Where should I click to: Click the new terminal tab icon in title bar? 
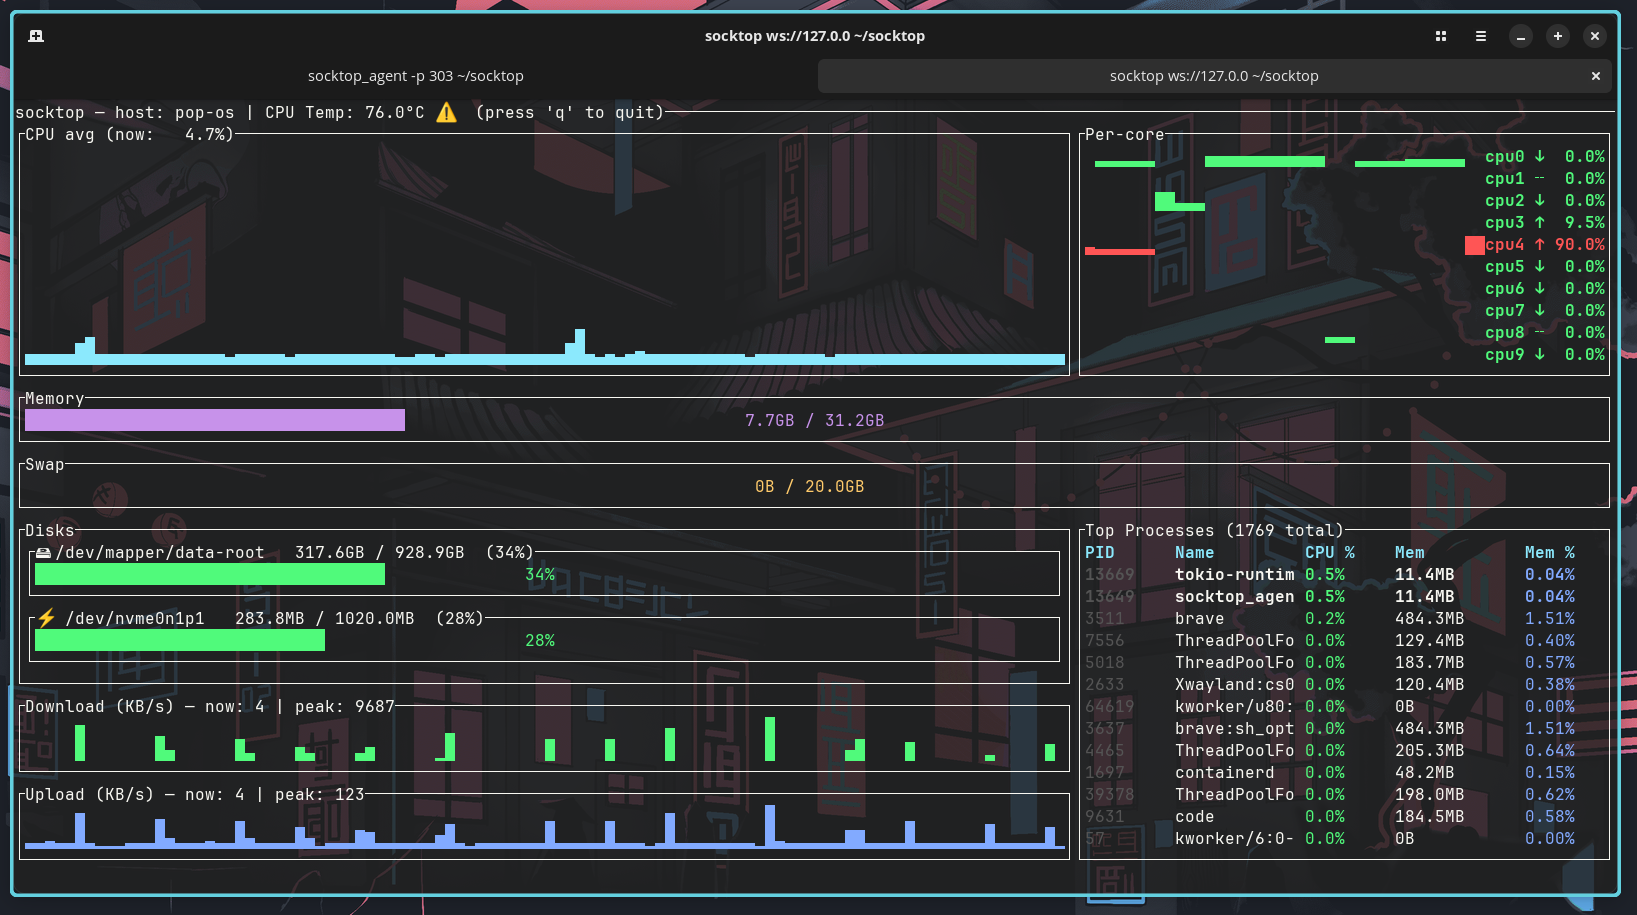36,36
